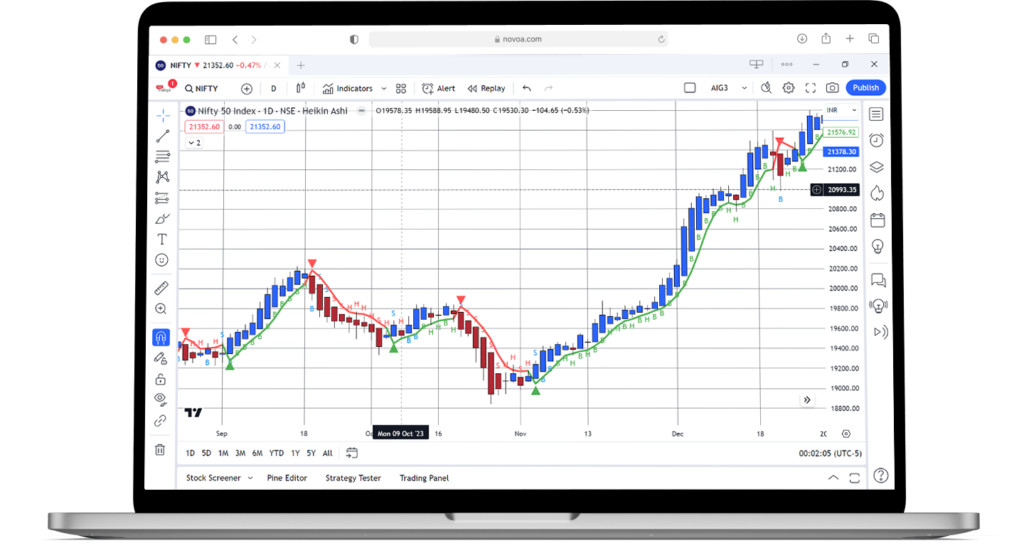Open the D interval selector
This screenshot has height=548, width=1024.
coord(274,88)
